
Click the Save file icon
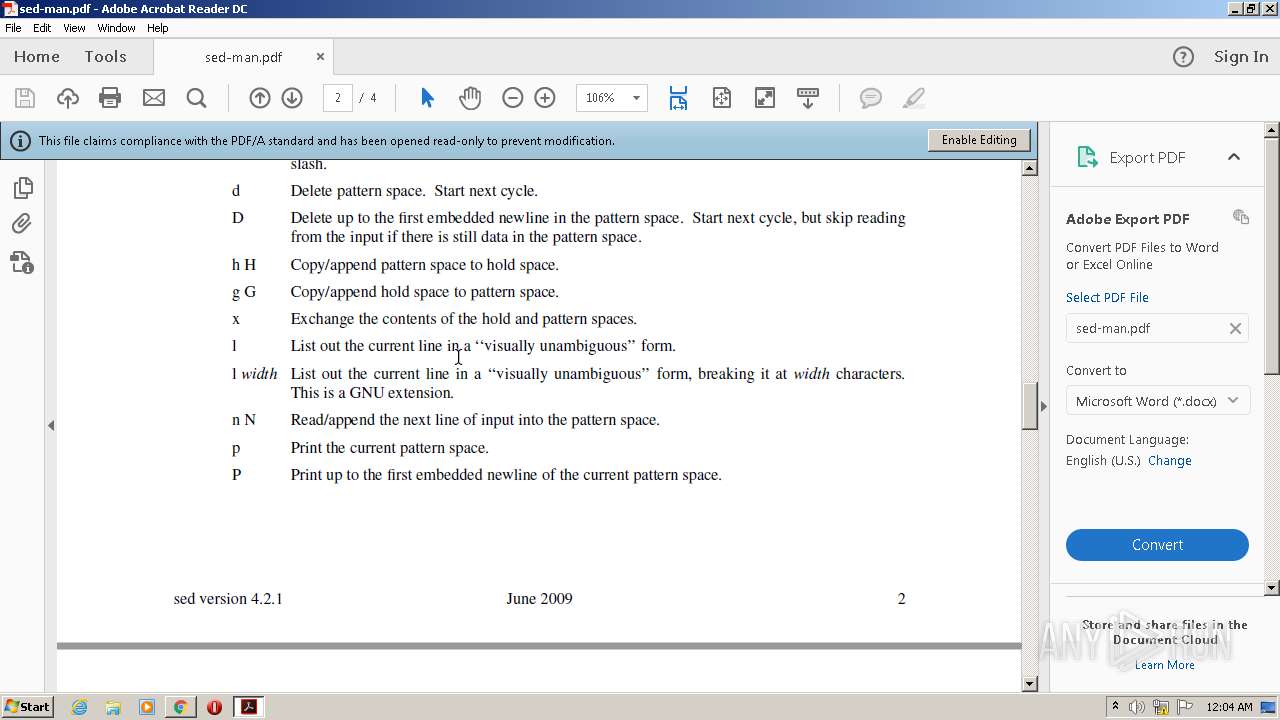[x=25, y=98]
